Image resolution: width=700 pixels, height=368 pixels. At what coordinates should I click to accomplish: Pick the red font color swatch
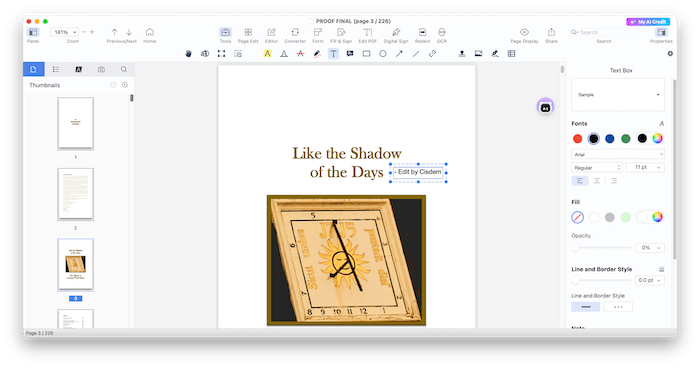coord(577,139)
